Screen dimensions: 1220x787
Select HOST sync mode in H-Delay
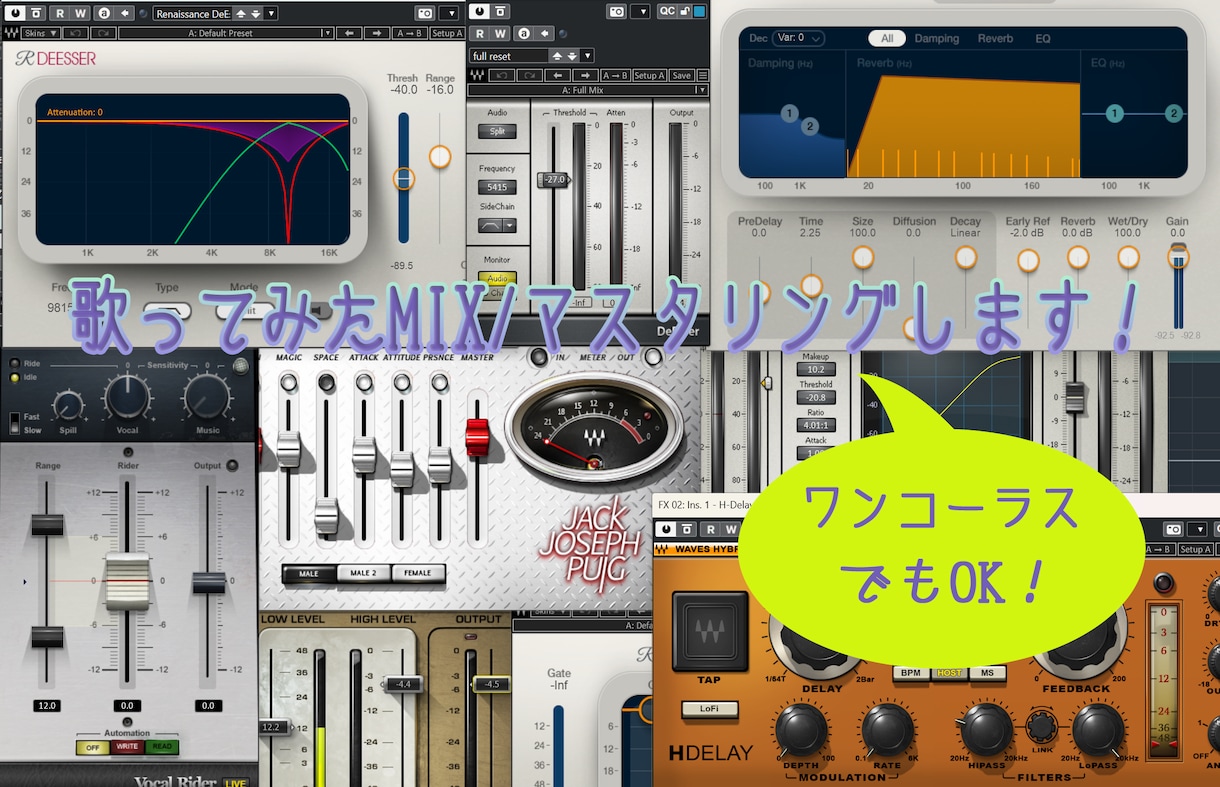[x=949, y=673]
